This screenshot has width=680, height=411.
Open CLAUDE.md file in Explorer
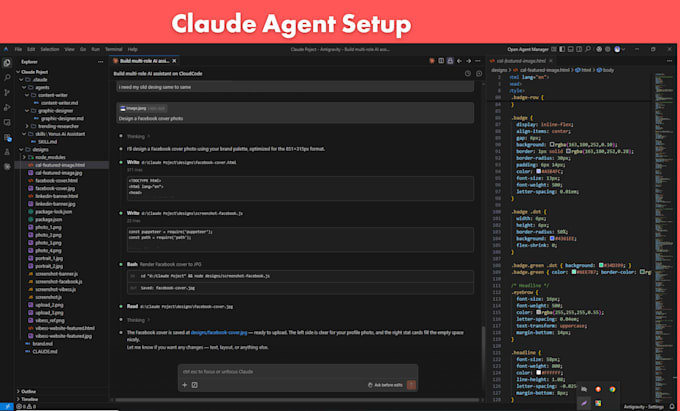point(45,352)
